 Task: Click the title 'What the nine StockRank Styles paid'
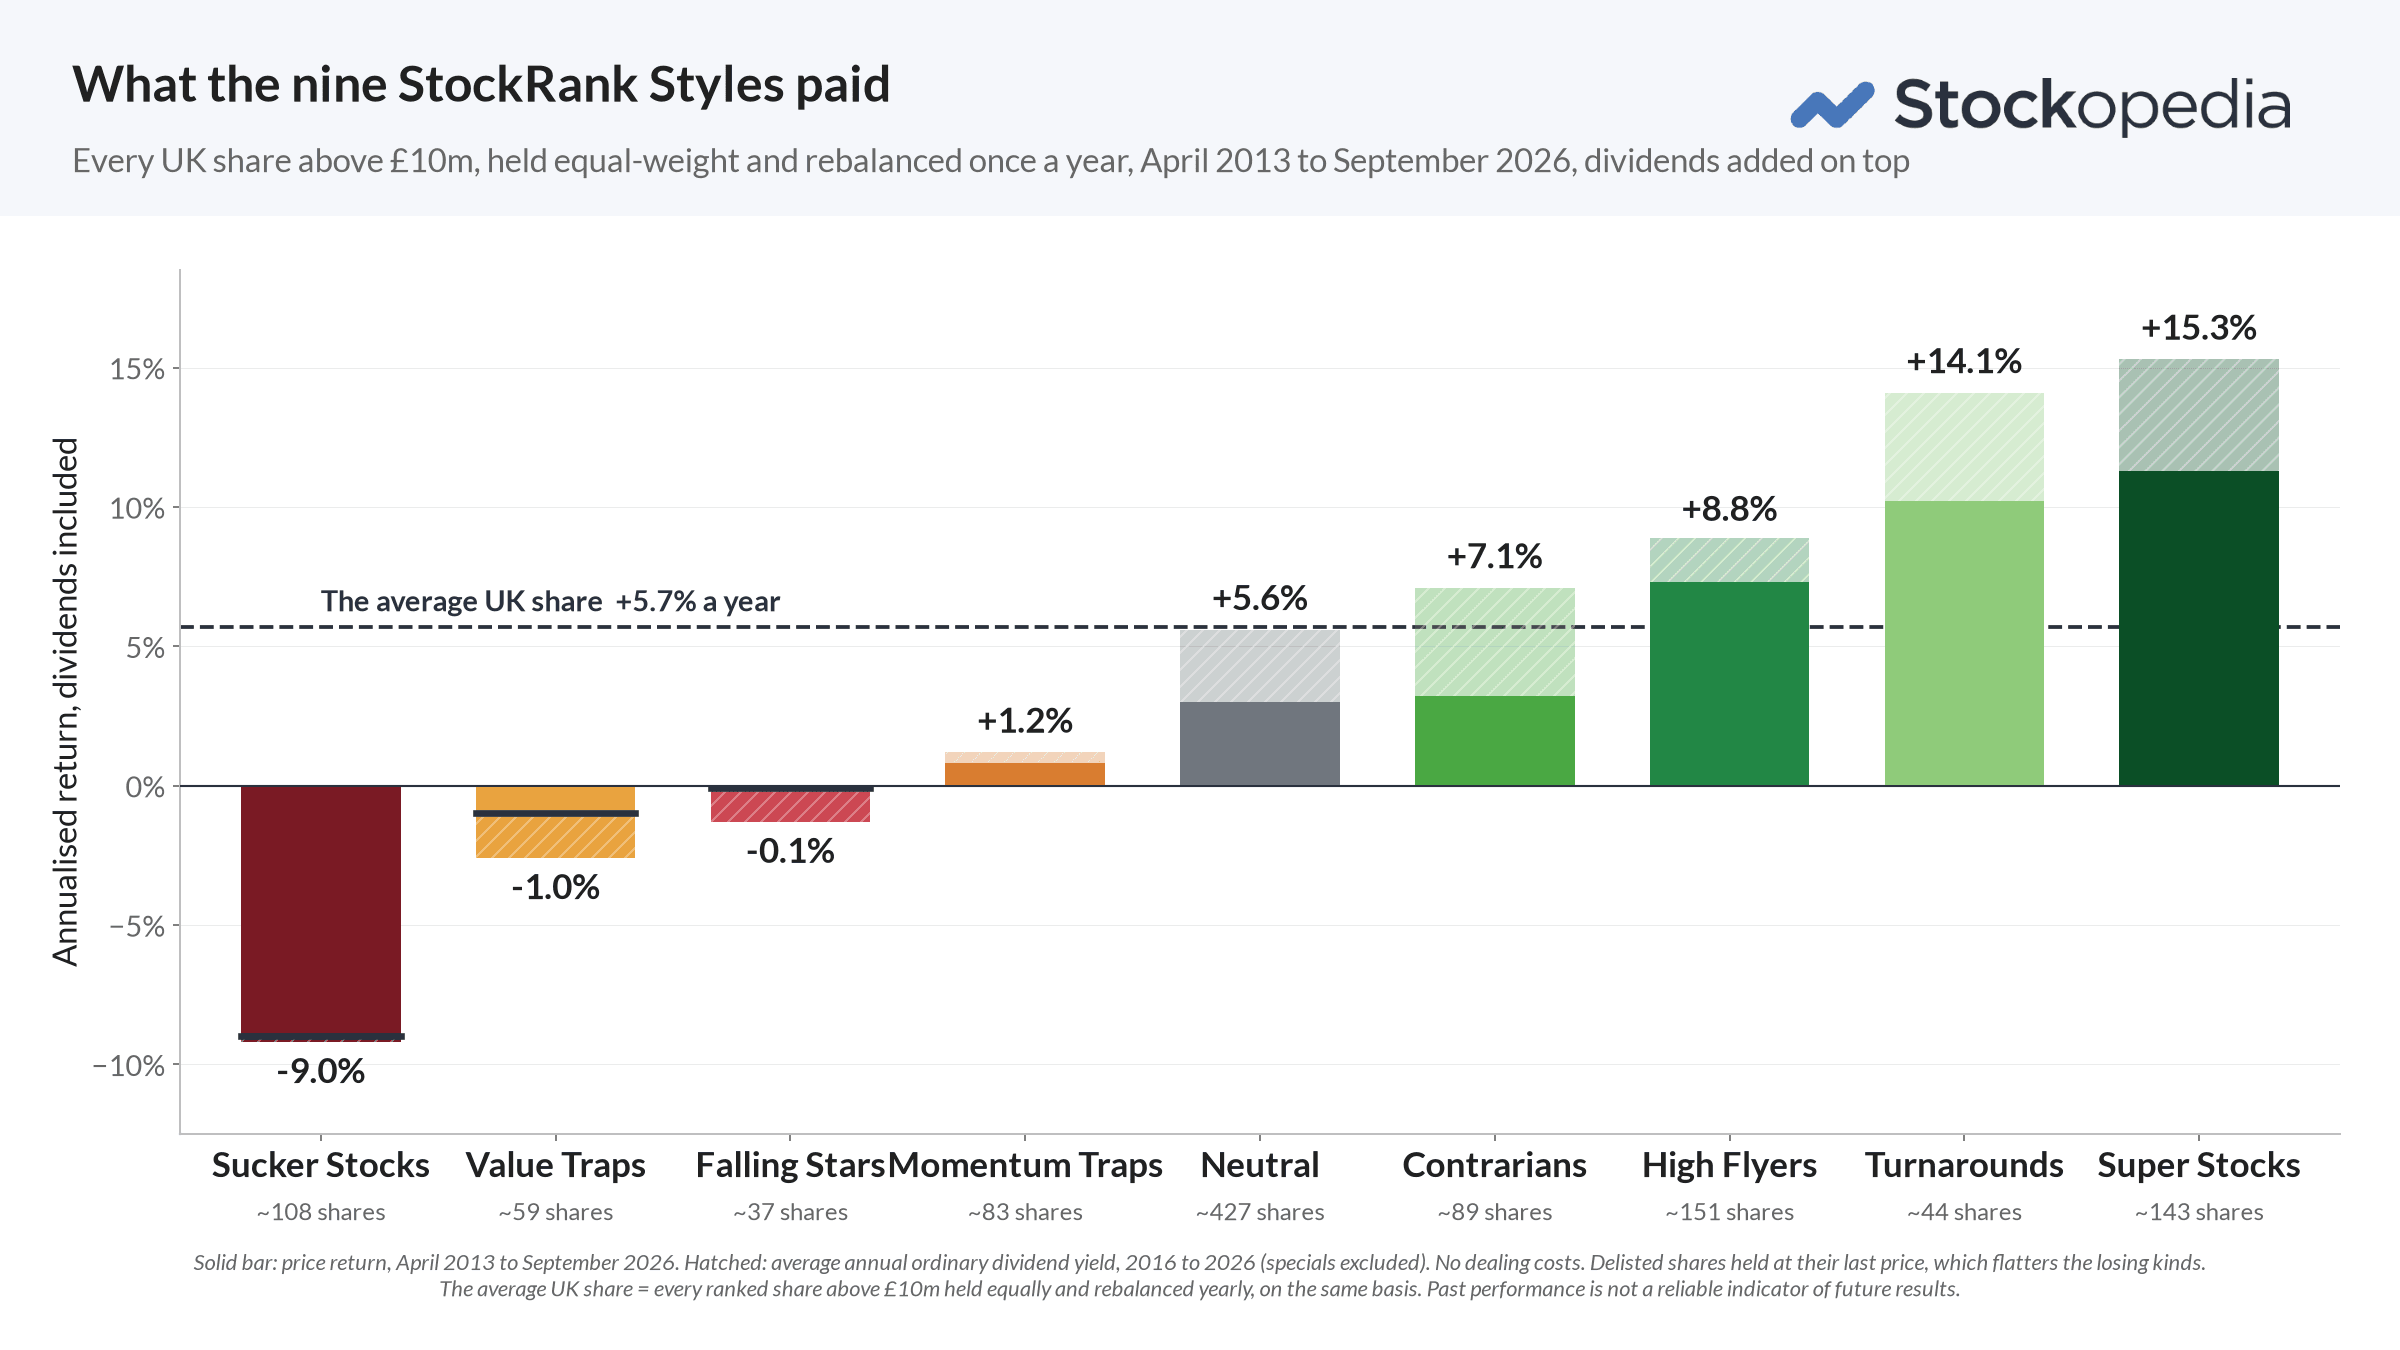pyautogui.click(x=481, y=84)
